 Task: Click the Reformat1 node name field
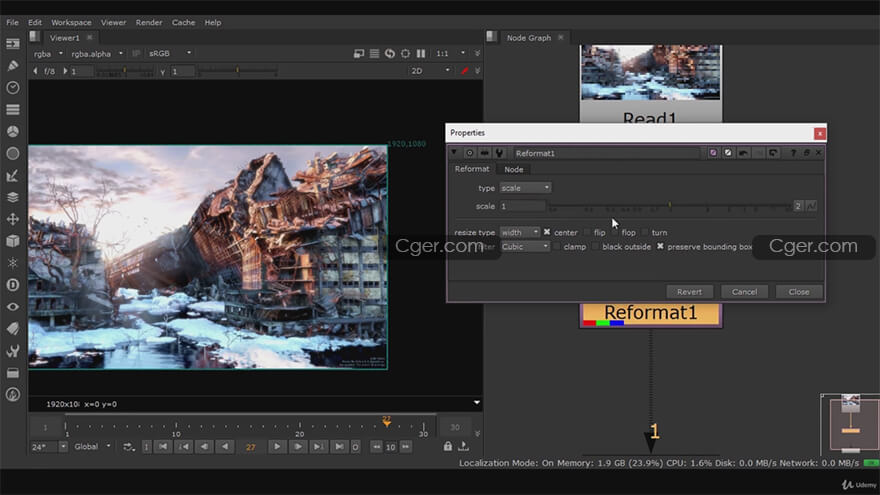(x=606, y=153)
